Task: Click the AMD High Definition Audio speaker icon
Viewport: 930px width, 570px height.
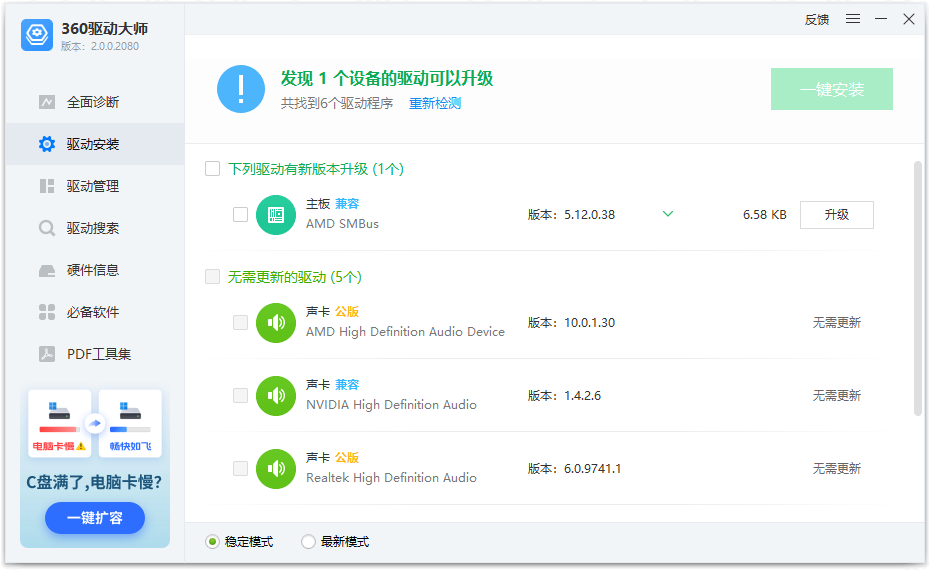Action: pos(276,323)
